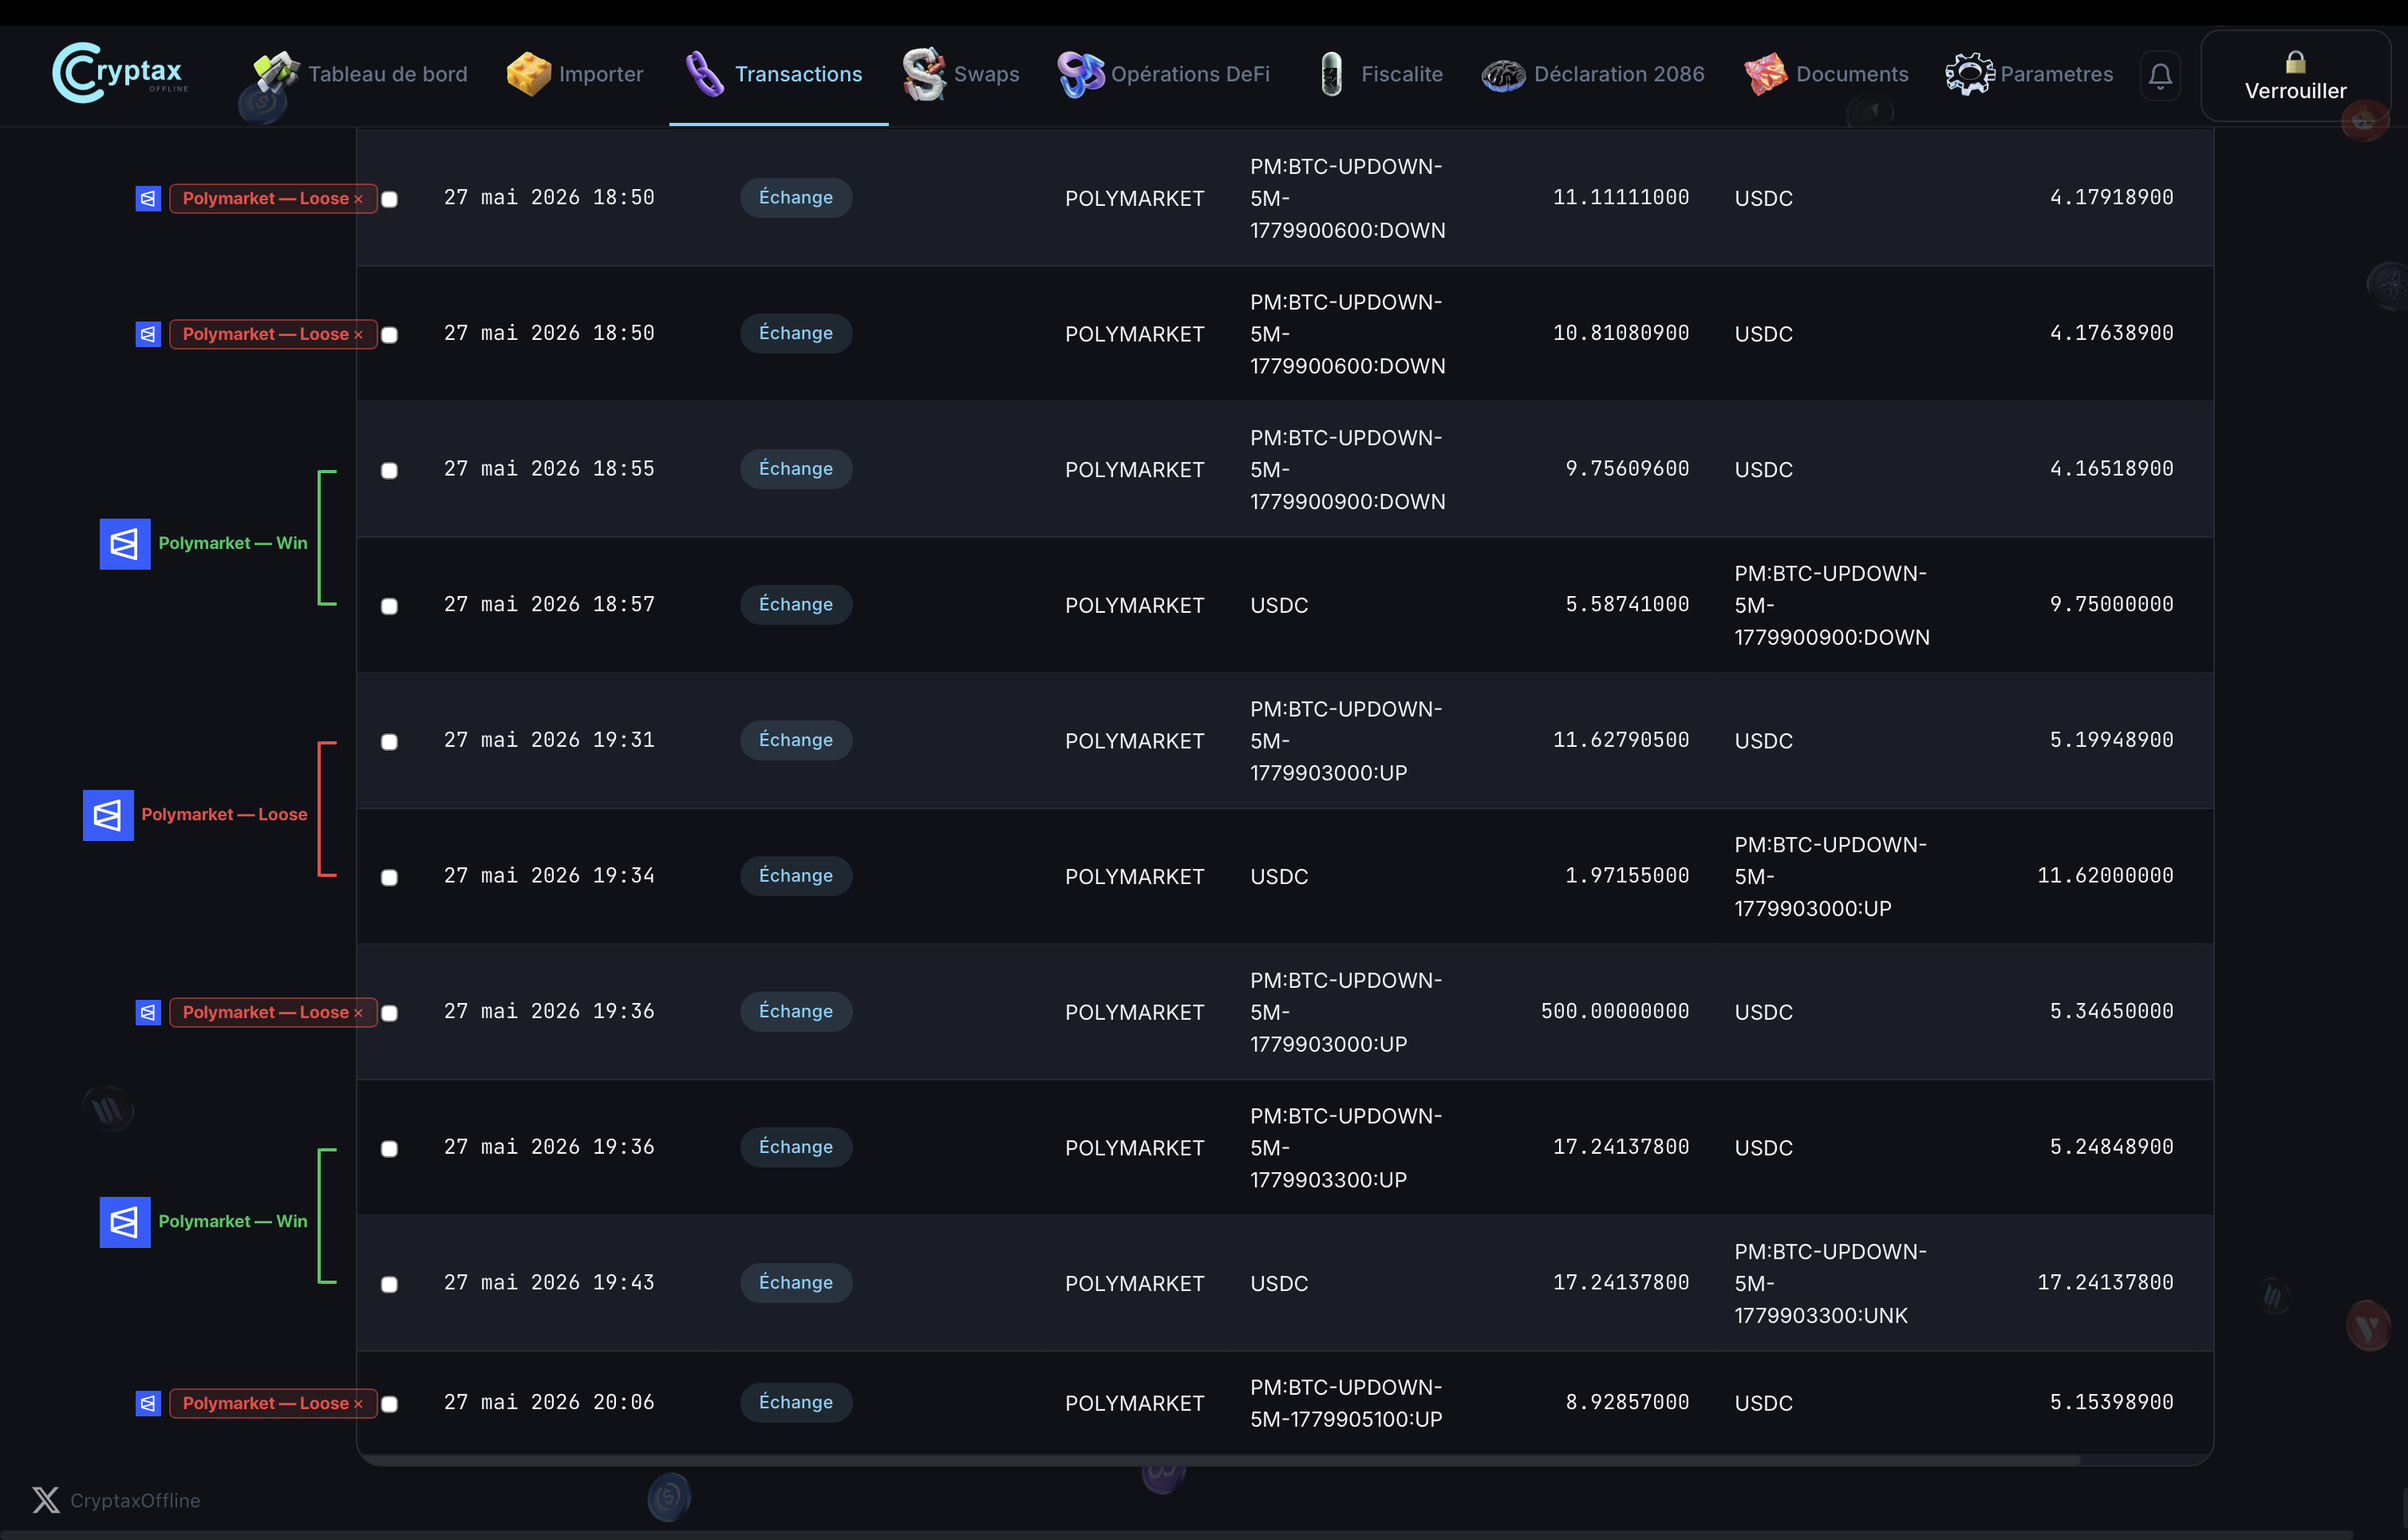Select the 27 mai 2026 19:43 row checkbox
Image resolution: width=2408 pixels, height=1540 pixels.
pos(390,1284)
